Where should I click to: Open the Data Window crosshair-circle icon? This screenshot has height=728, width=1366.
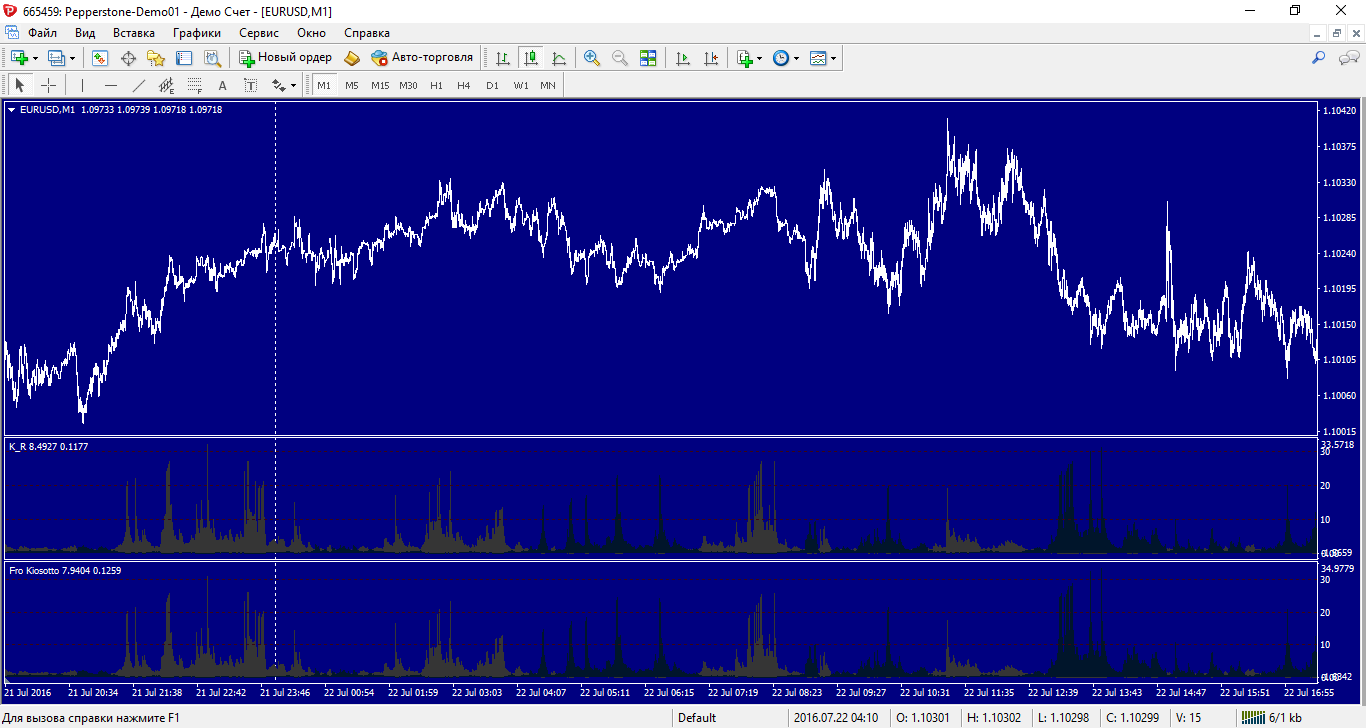(128, 58)
